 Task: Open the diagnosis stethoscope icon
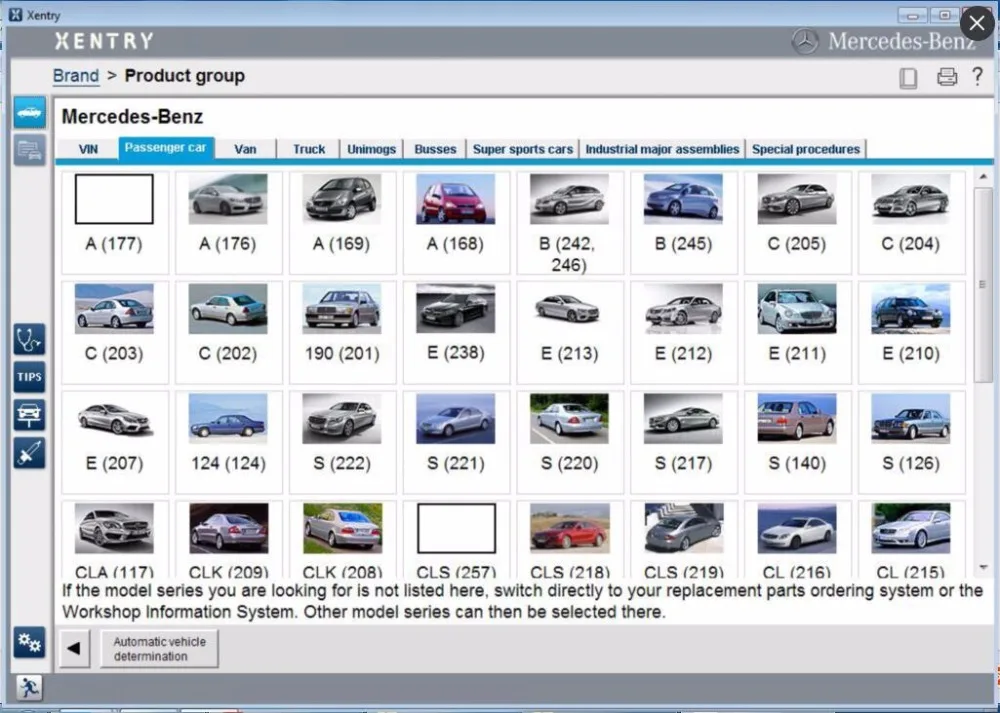point(29,339)
